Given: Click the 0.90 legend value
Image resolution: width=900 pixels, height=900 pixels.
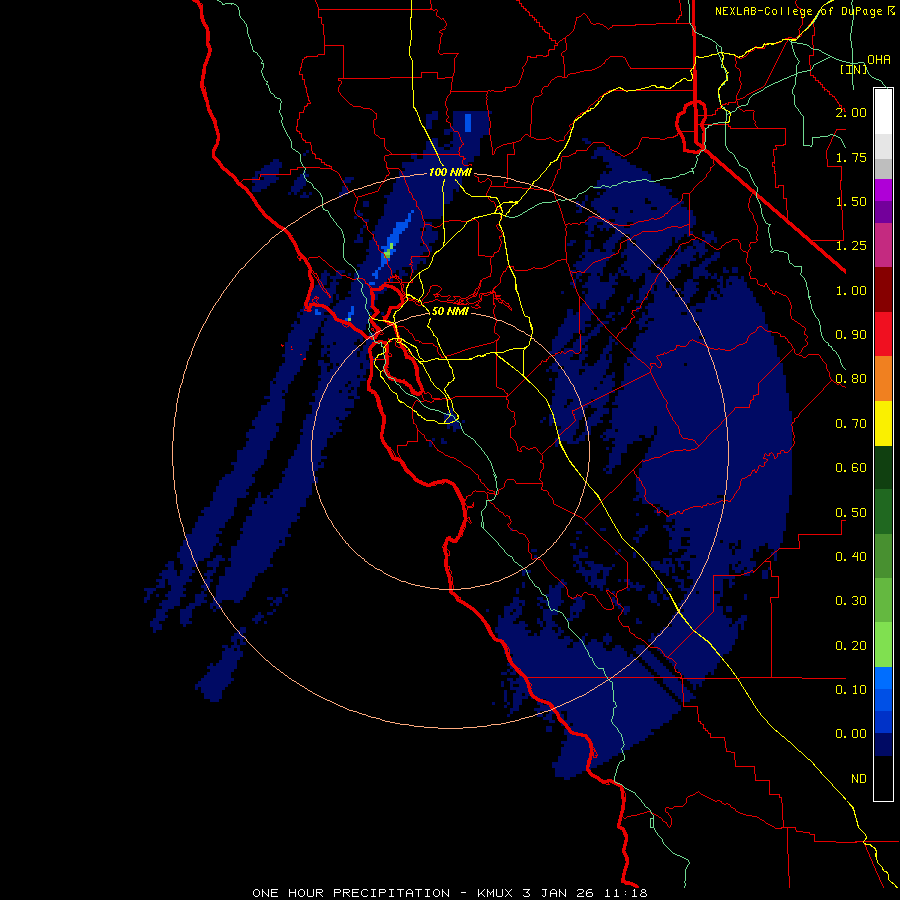Looking at the screenshot, I should 851,335.
